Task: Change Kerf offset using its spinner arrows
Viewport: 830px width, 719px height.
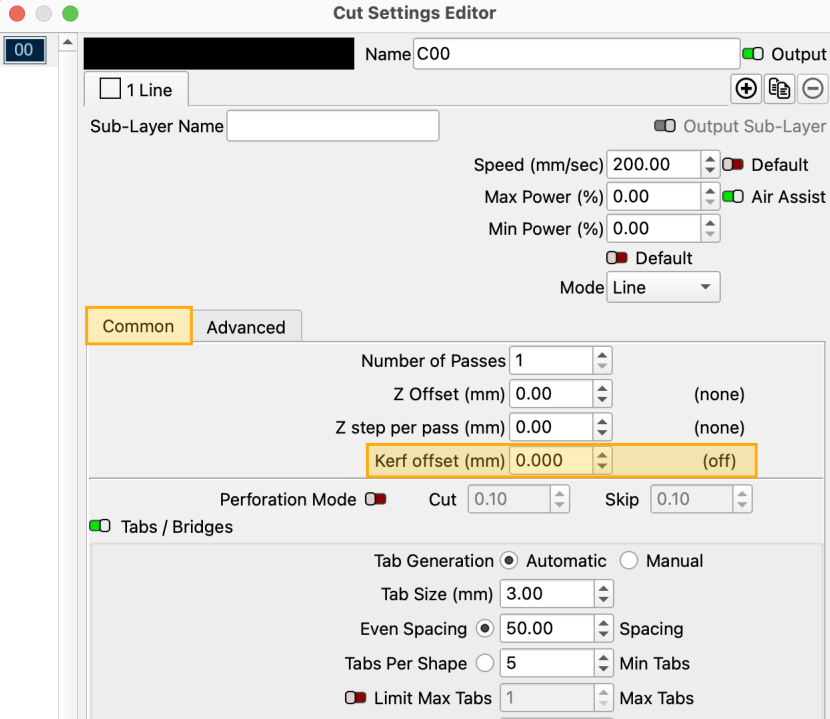Action: click(602, 461)
